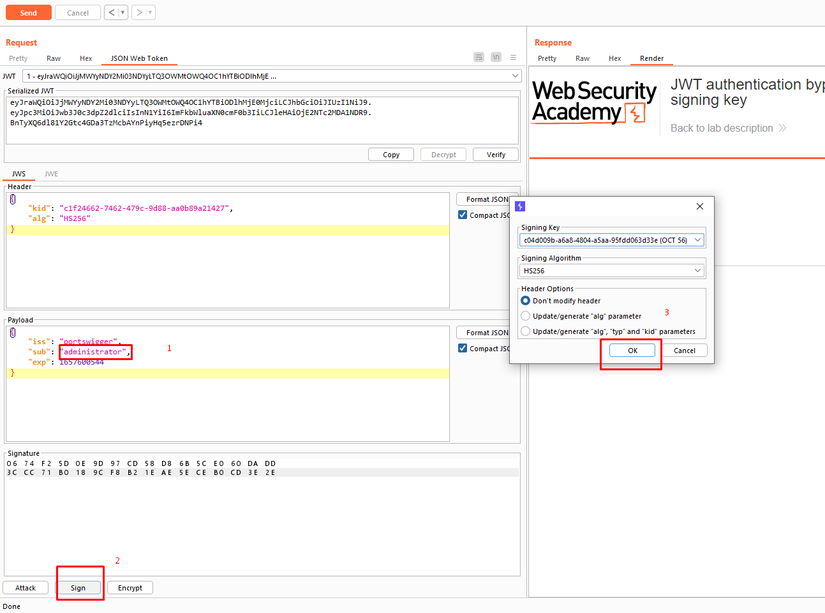Click OK in the signing dialog

pos(632,350)
